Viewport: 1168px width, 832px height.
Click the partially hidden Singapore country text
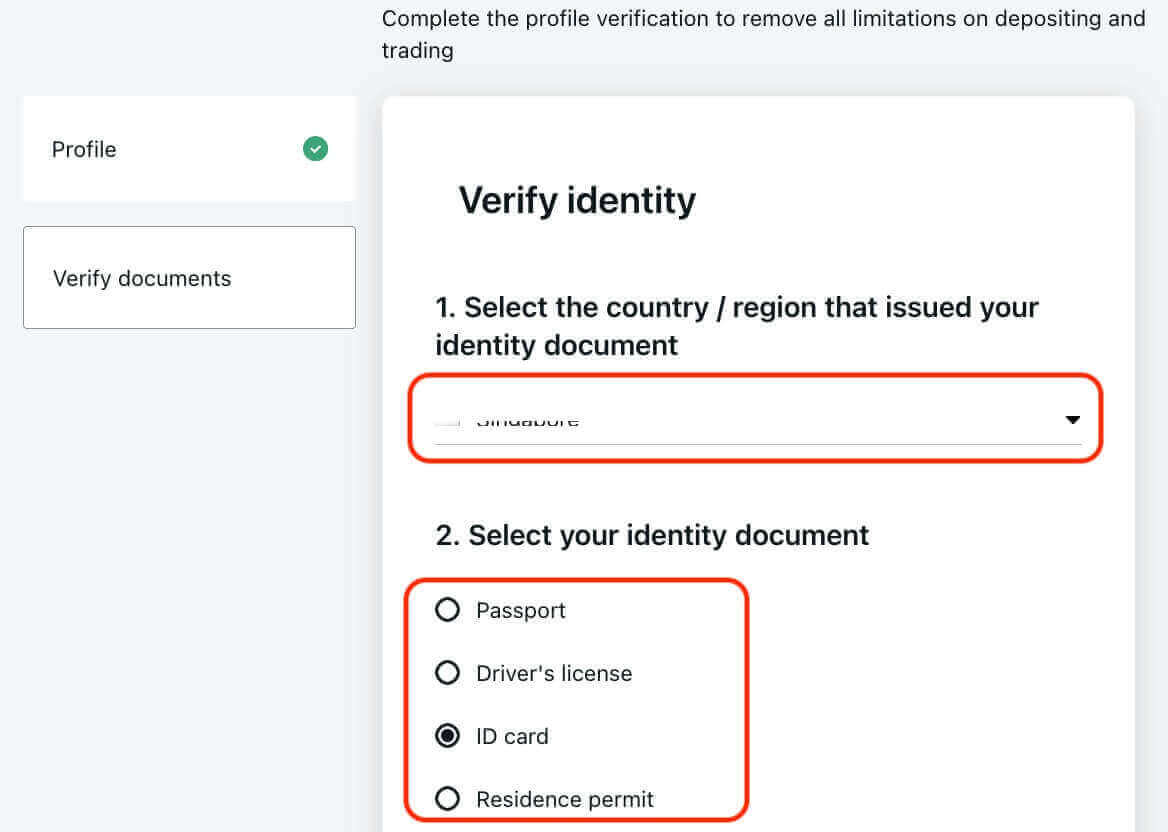tap(527, 422)
